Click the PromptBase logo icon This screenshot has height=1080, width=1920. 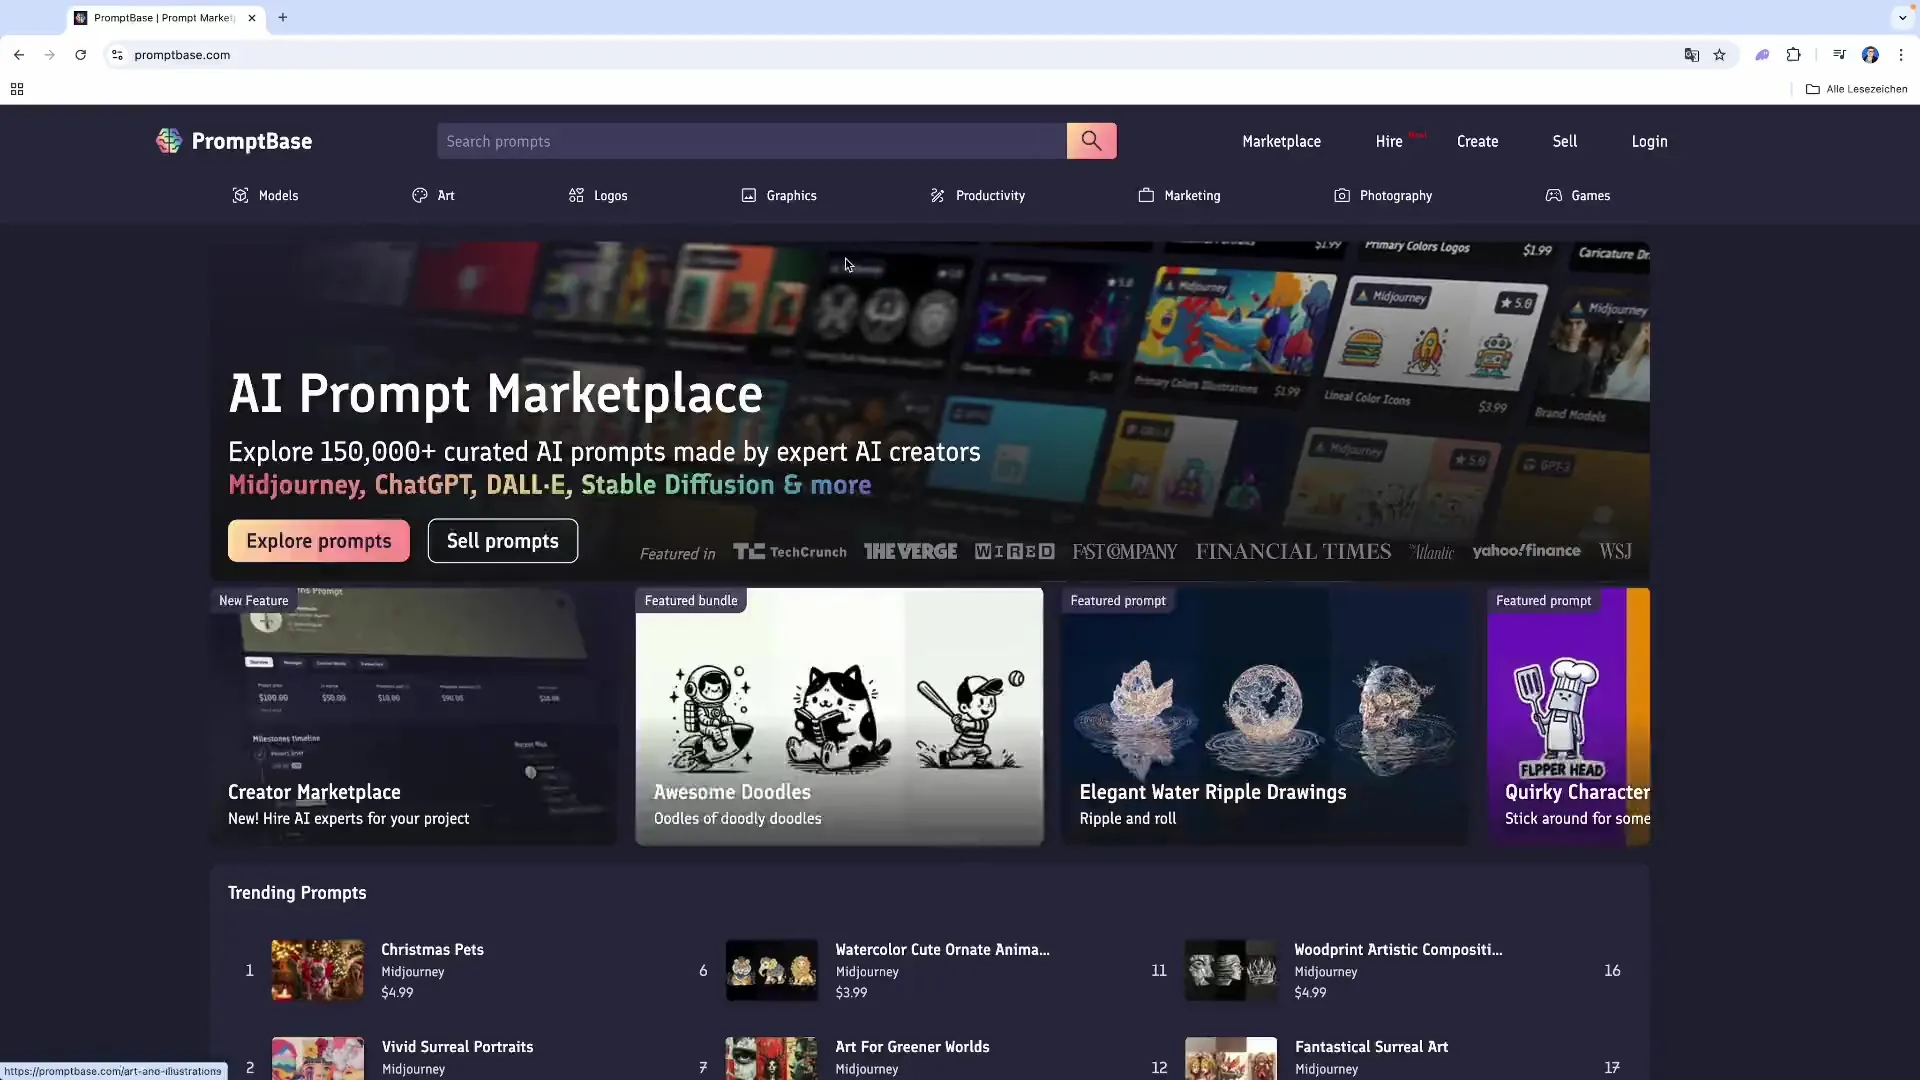[168, 141]
